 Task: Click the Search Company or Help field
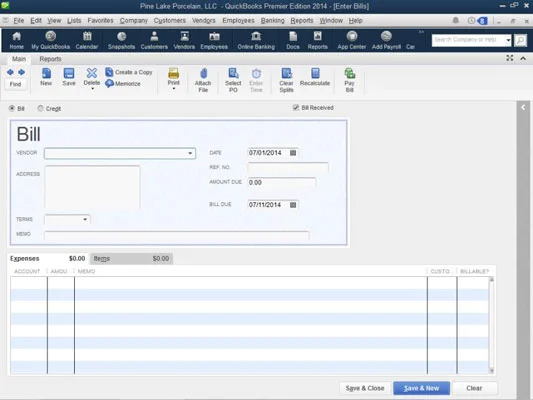pyautogui.click(x=468, y=40)
